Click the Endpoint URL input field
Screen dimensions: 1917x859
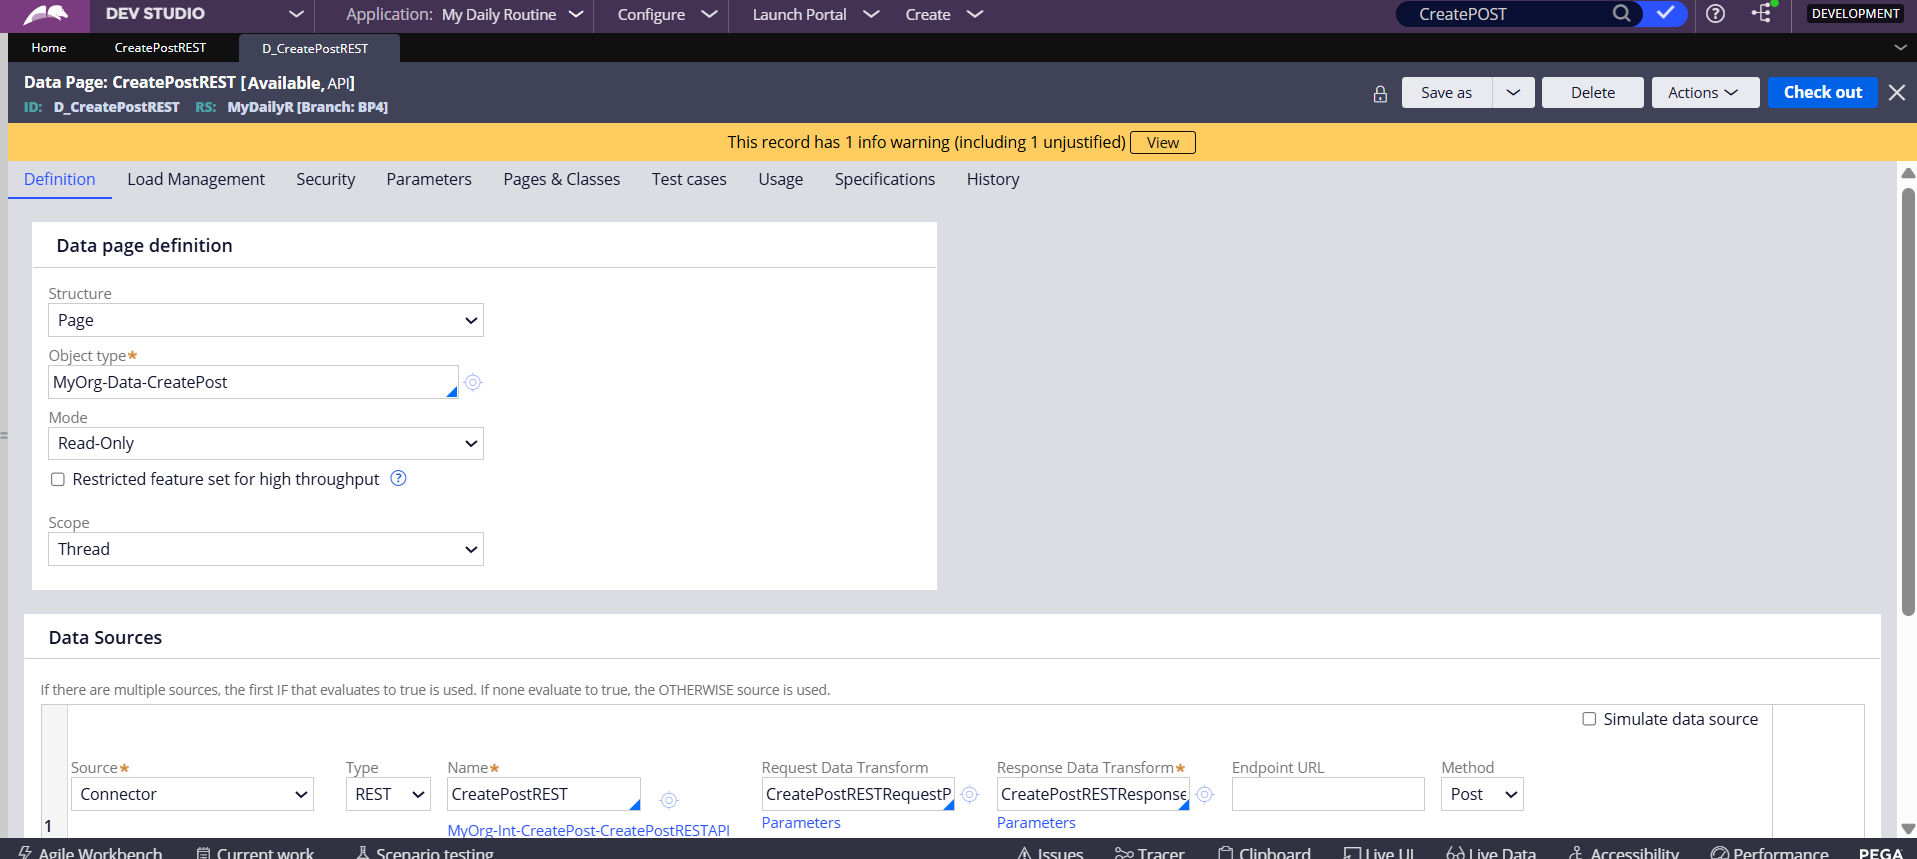(x=1328, y=794)
